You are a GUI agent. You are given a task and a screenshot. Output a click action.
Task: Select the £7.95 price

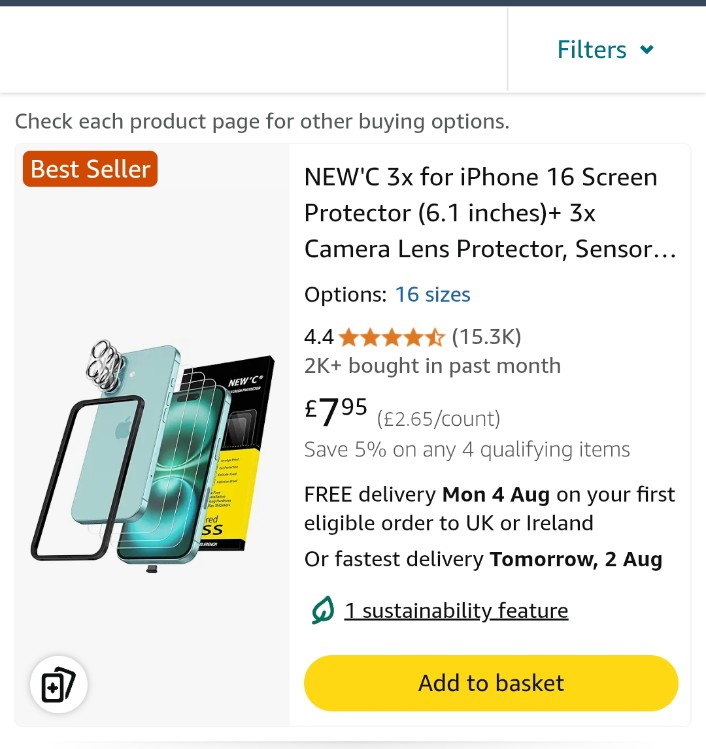tap(336, 411)
